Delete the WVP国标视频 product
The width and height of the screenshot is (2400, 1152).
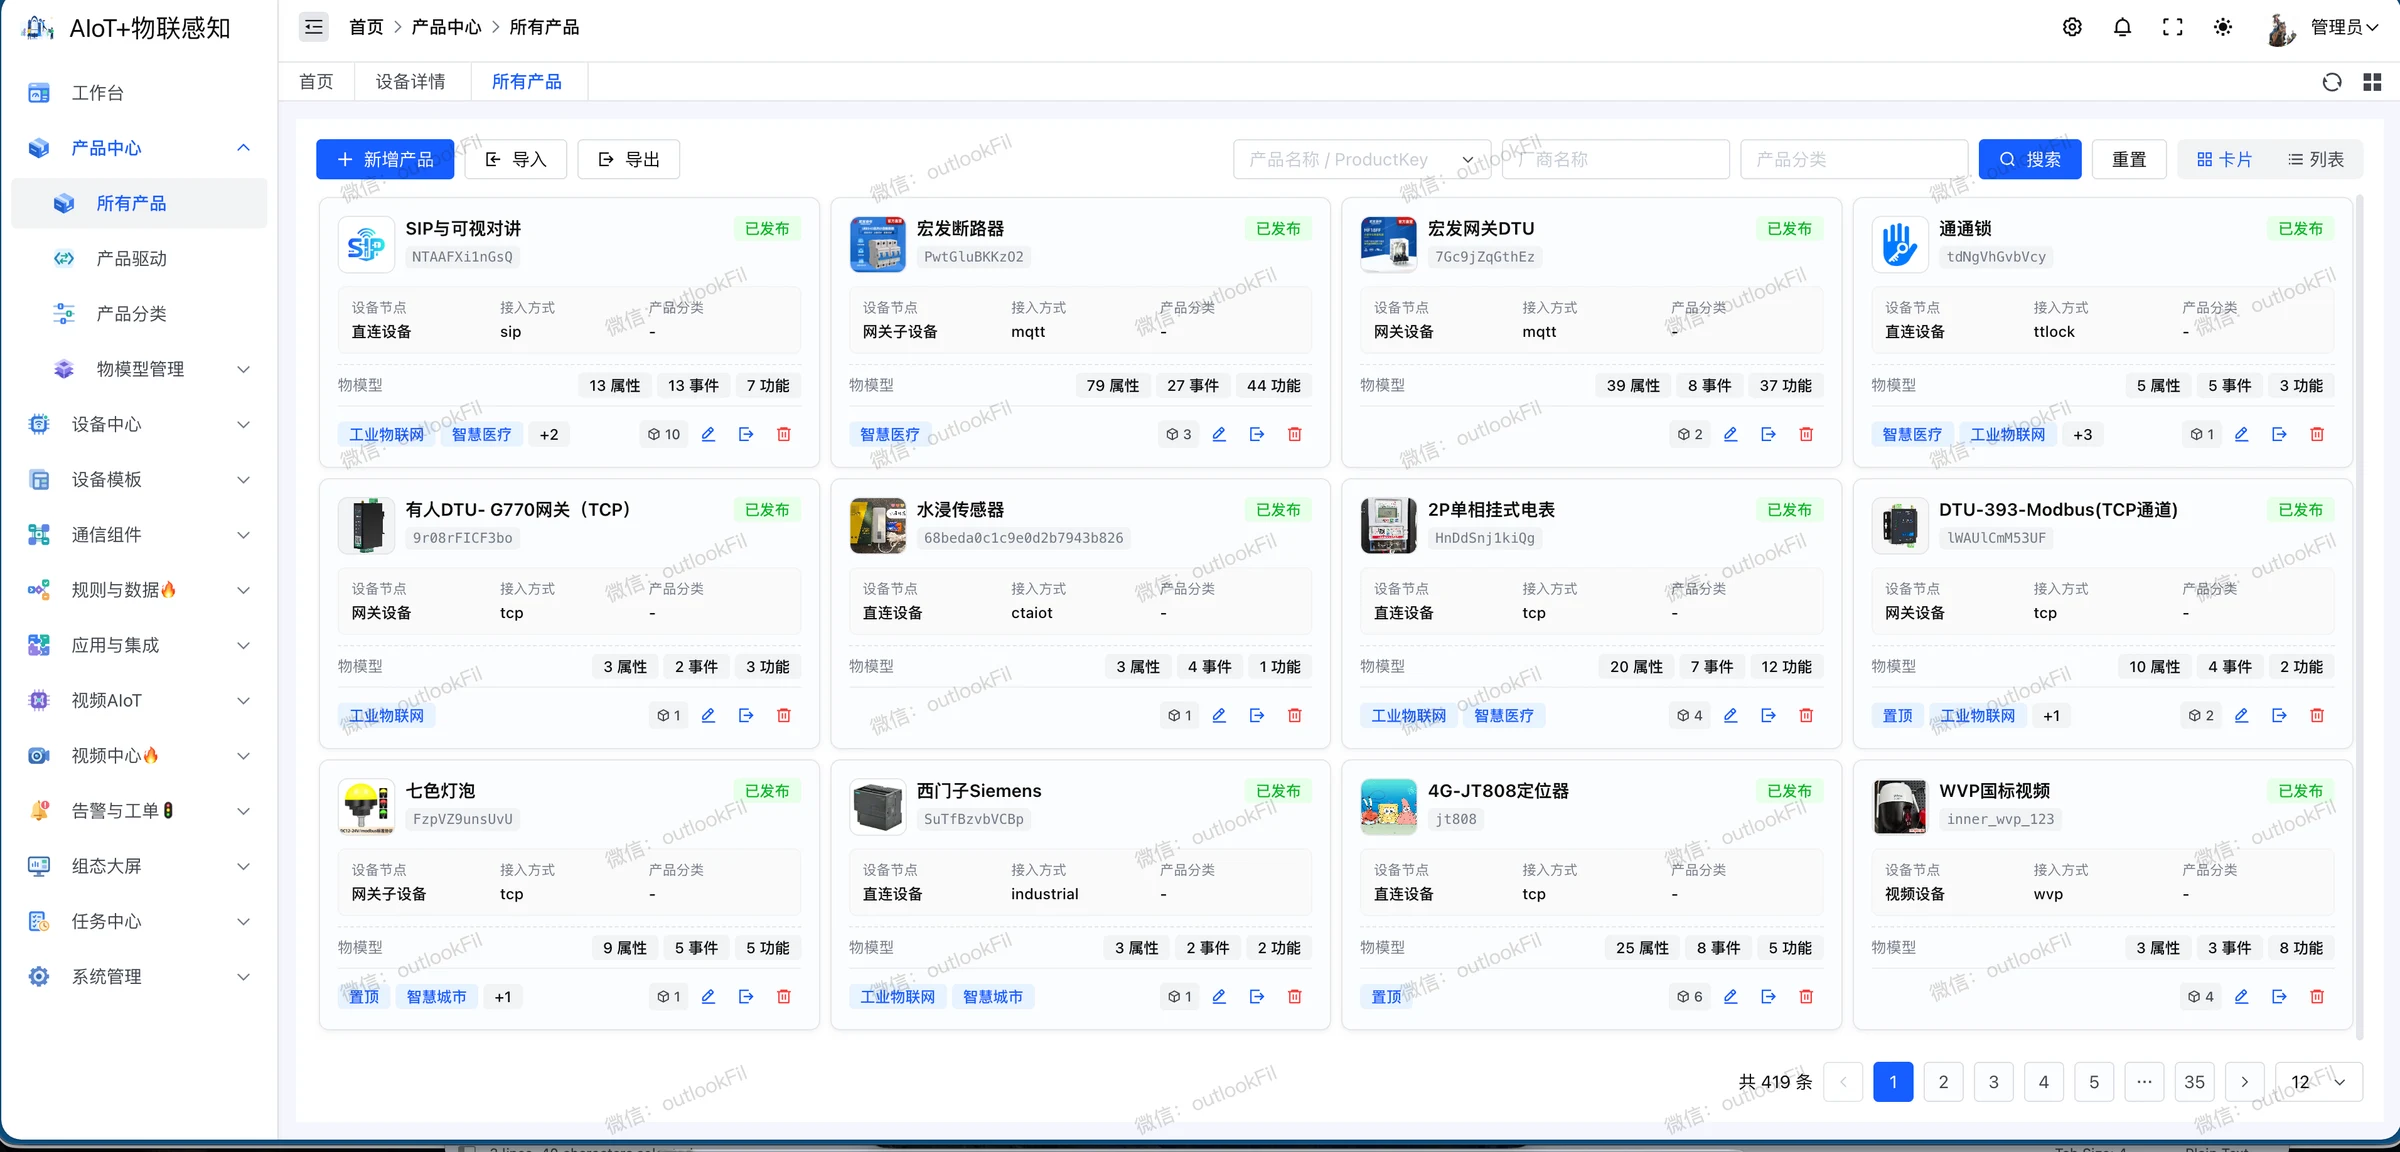point(2317,996)
